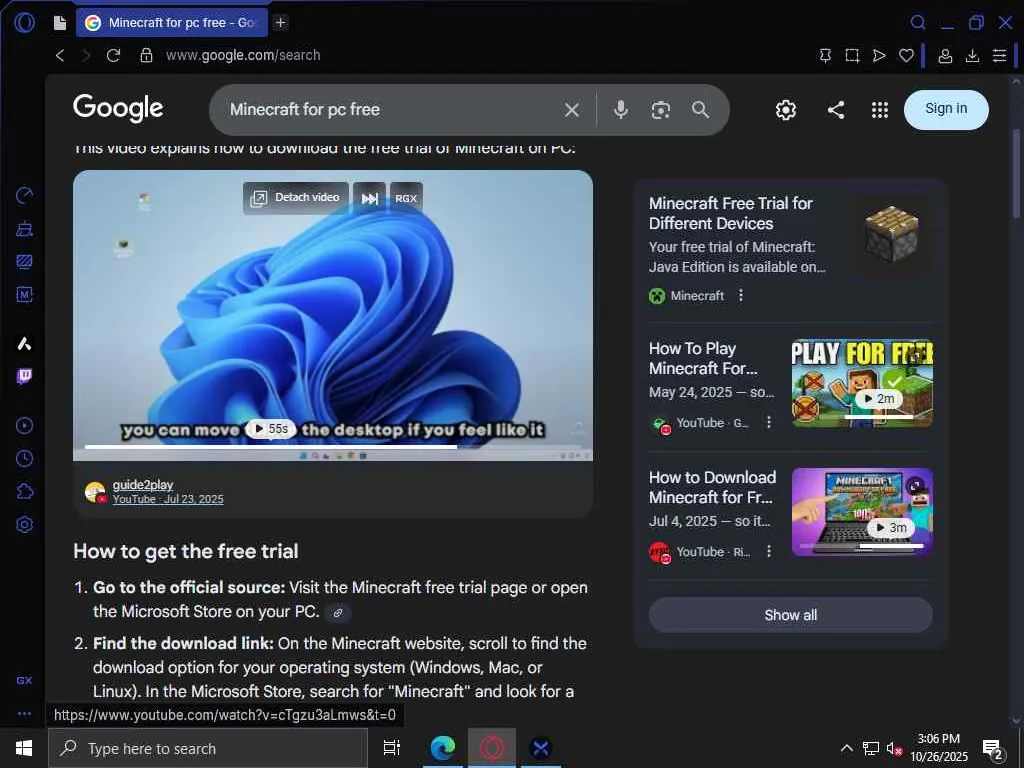Open Twitch in the sidebar

click(x=24, y=376)
